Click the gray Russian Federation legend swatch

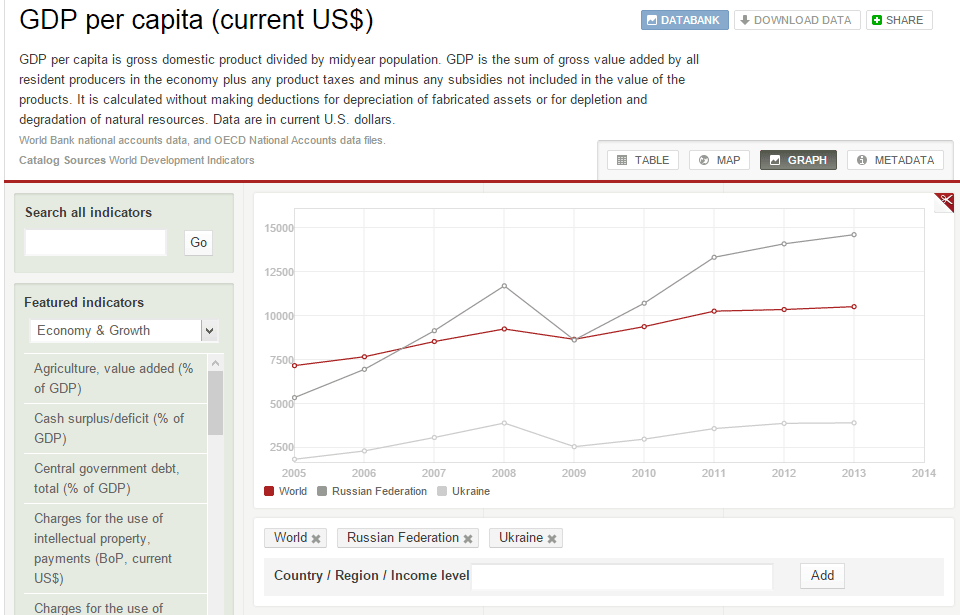click(322, 491)
